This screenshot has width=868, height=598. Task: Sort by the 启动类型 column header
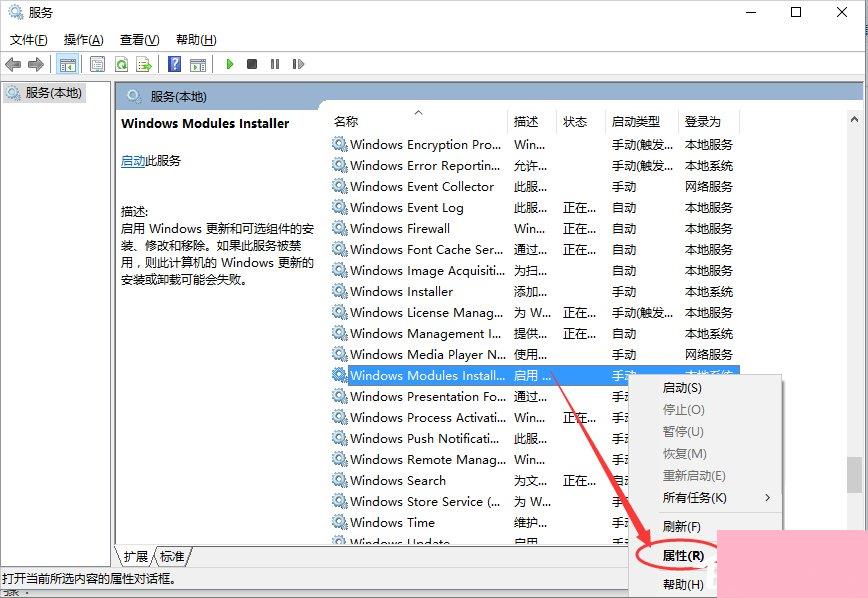(636, 121)
